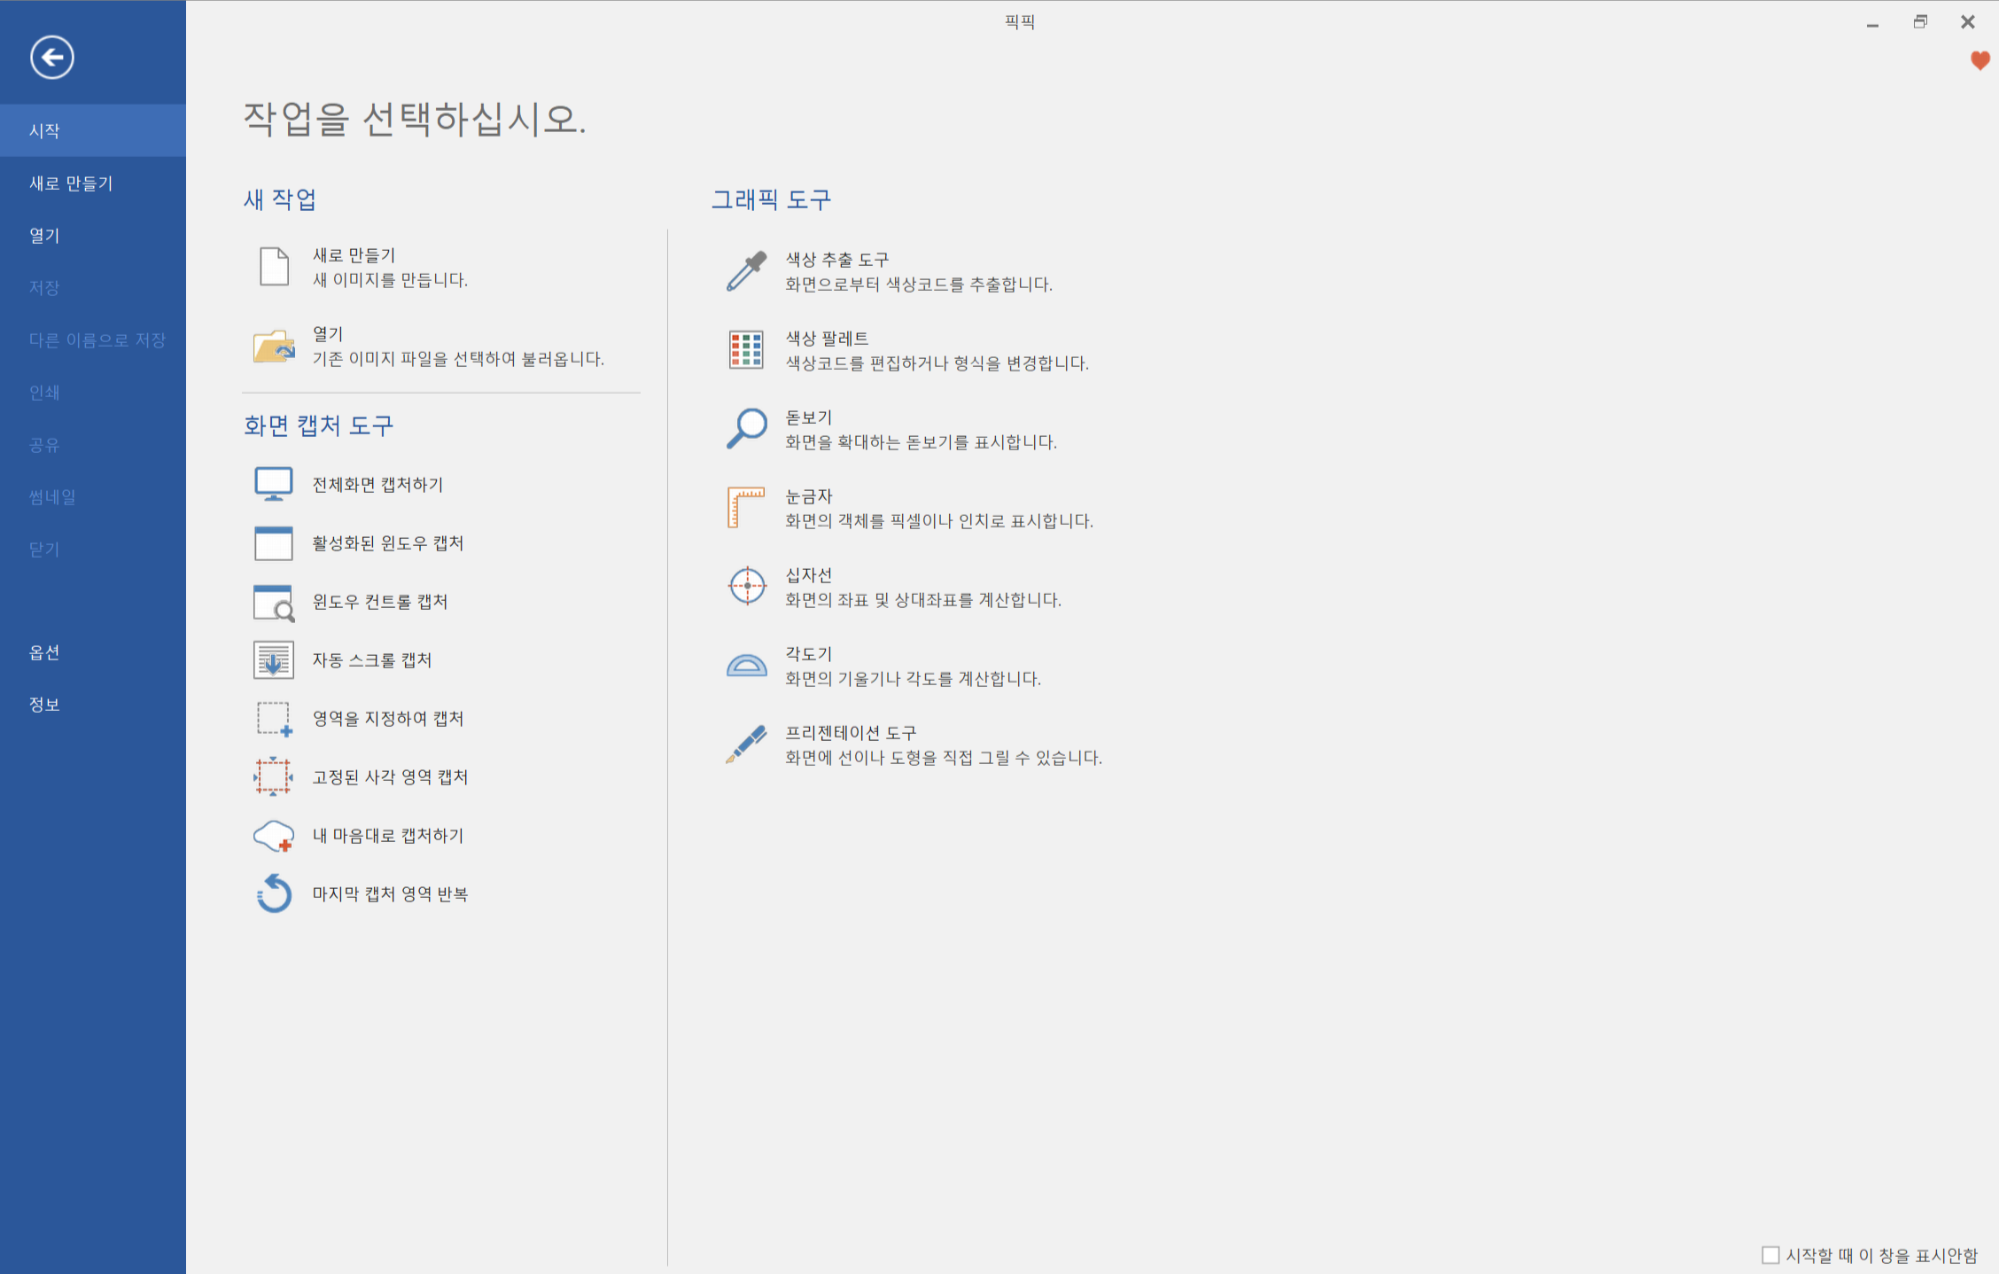Image resolution: width=1999 pixels, height=1274 pixels.
Task: Launch the magnifier tool icon
Action: (746, 429)
